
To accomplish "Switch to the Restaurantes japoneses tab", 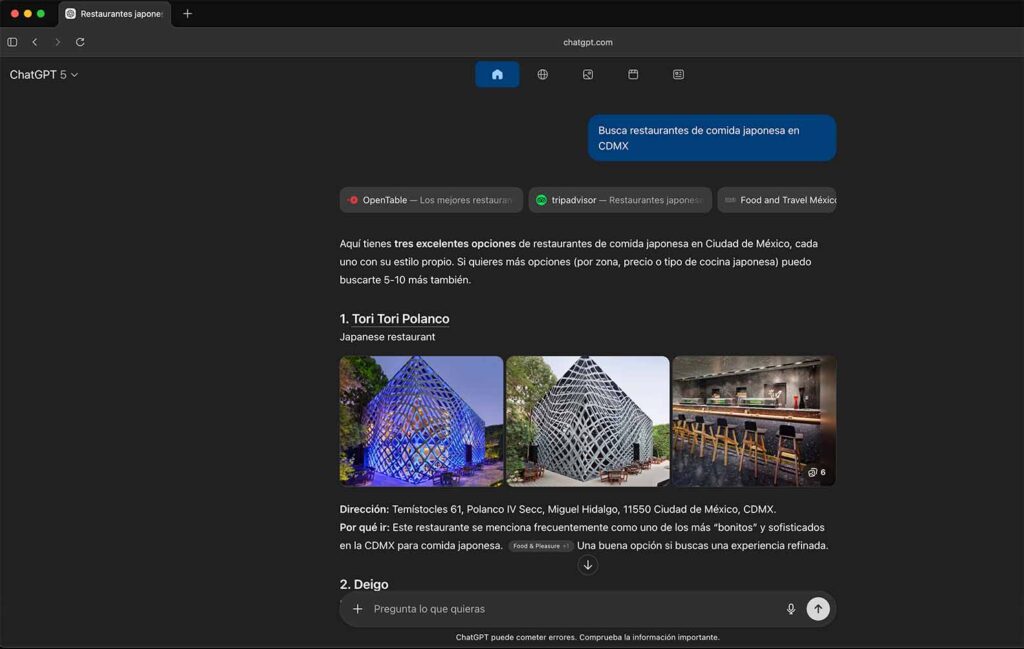I will 113,15.
